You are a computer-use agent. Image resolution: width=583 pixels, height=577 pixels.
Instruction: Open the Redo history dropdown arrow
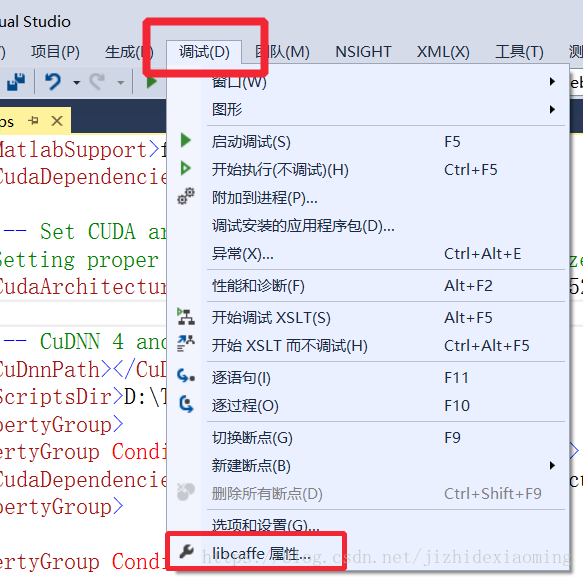click(x=121, y=83)
